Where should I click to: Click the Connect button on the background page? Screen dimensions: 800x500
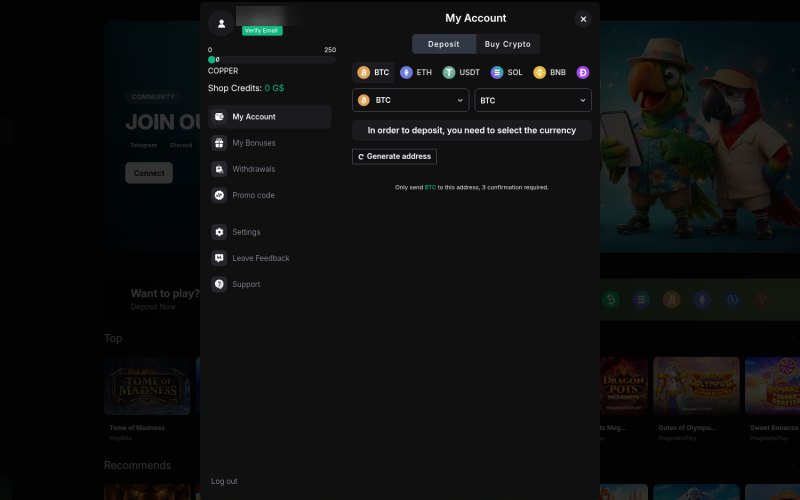pyautogui.click(x=149, y=173)
